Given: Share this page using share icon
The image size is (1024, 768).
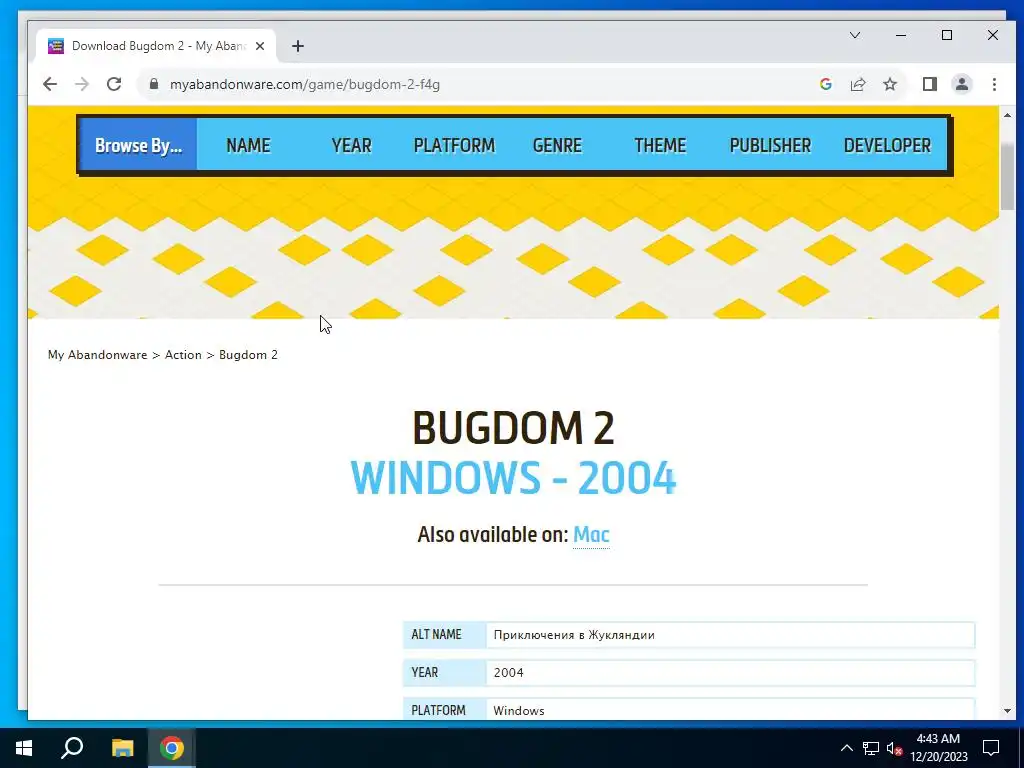Looking at the screenshot, I should click(x=857, y=84).
